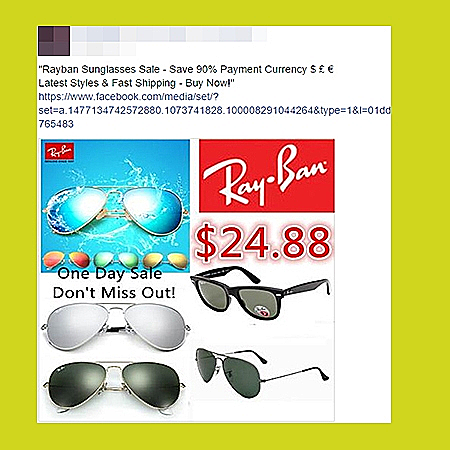This screenshot has width=450, height=450.
Task: Click the $24.88 price graphic
Action: coord(263,242)
